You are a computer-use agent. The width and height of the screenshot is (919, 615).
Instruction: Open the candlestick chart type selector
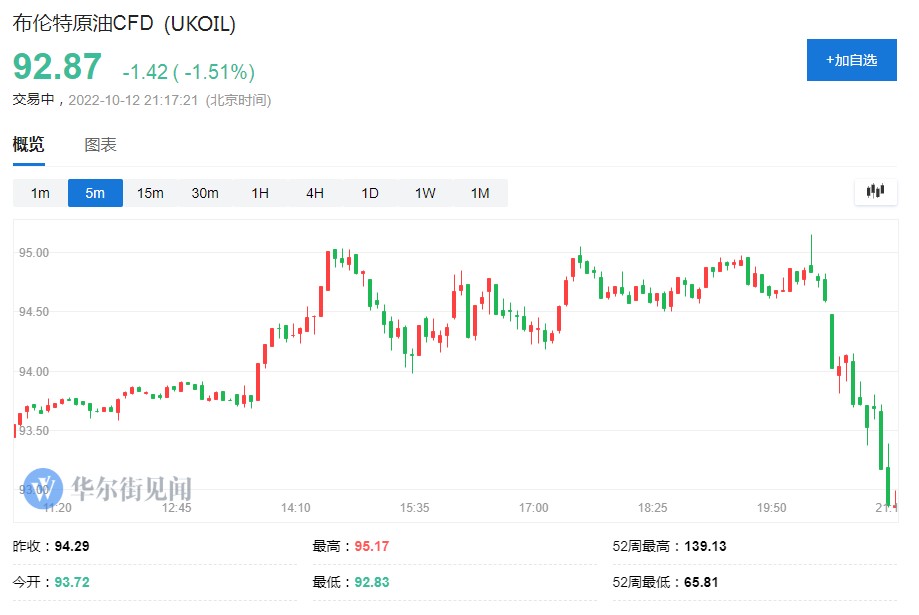pyautogui.click(x=876, y=192)
